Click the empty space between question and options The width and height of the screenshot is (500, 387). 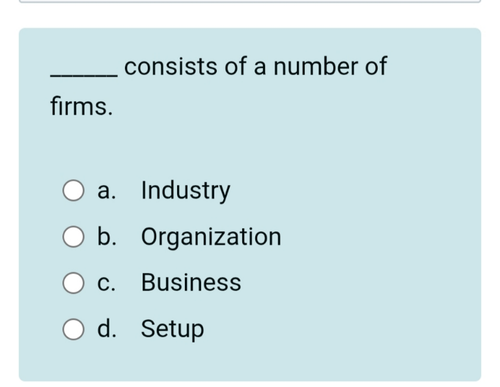click(250, 147)
